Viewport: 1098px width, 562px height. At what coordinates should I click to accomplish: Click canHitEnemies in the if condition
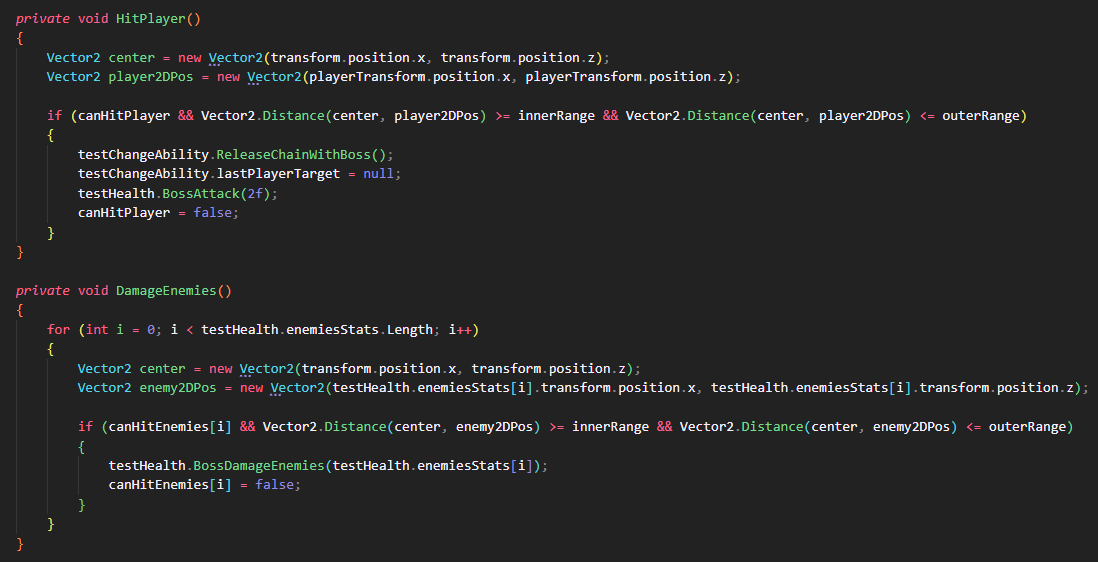(158, 426)
